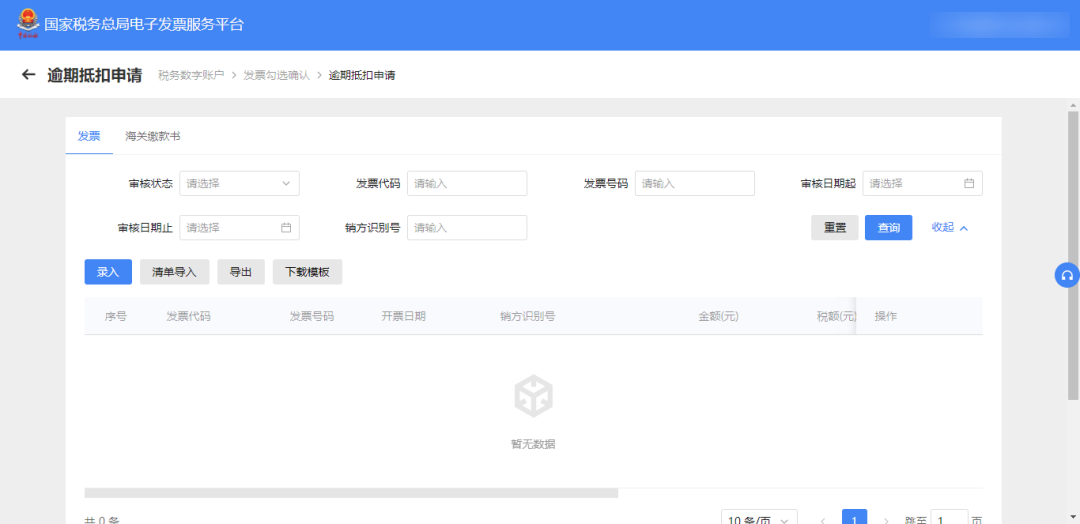Screen dimensions: 1080x524
Task: Open the 10条/页 page size dropdown
Action: 759,518
